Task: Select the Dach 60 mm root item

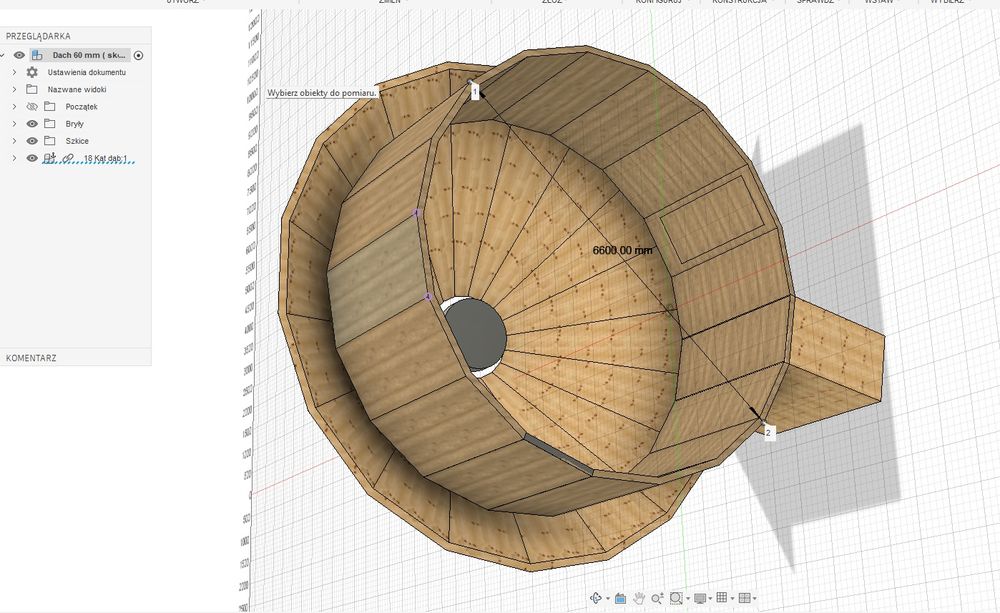Action: [89, 55]
